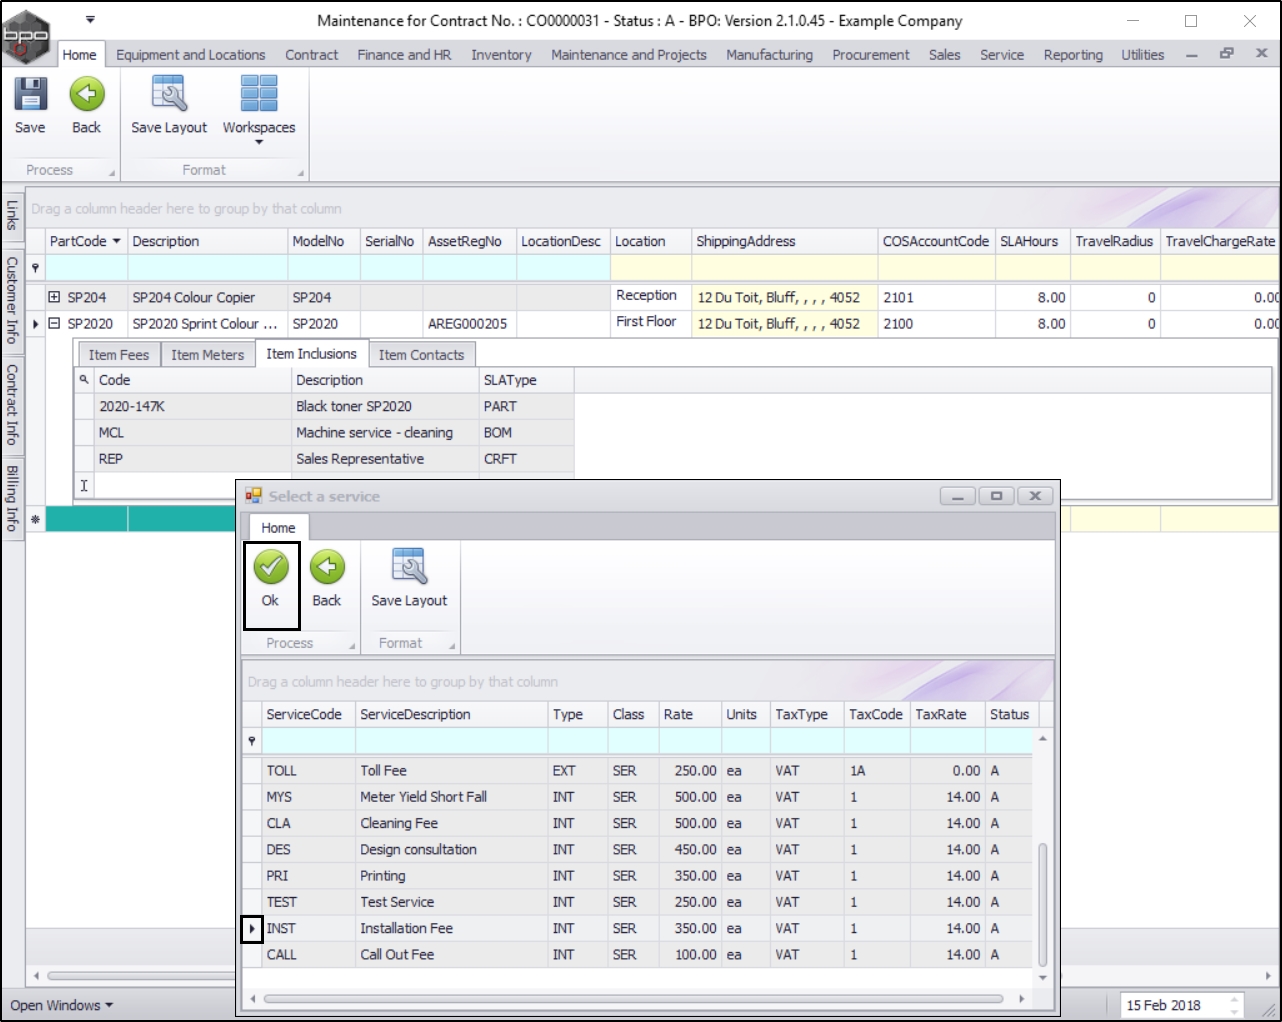Switch to the Item Fees tab
Viewport: 1282px width, 1022px height.
point(118,355)
